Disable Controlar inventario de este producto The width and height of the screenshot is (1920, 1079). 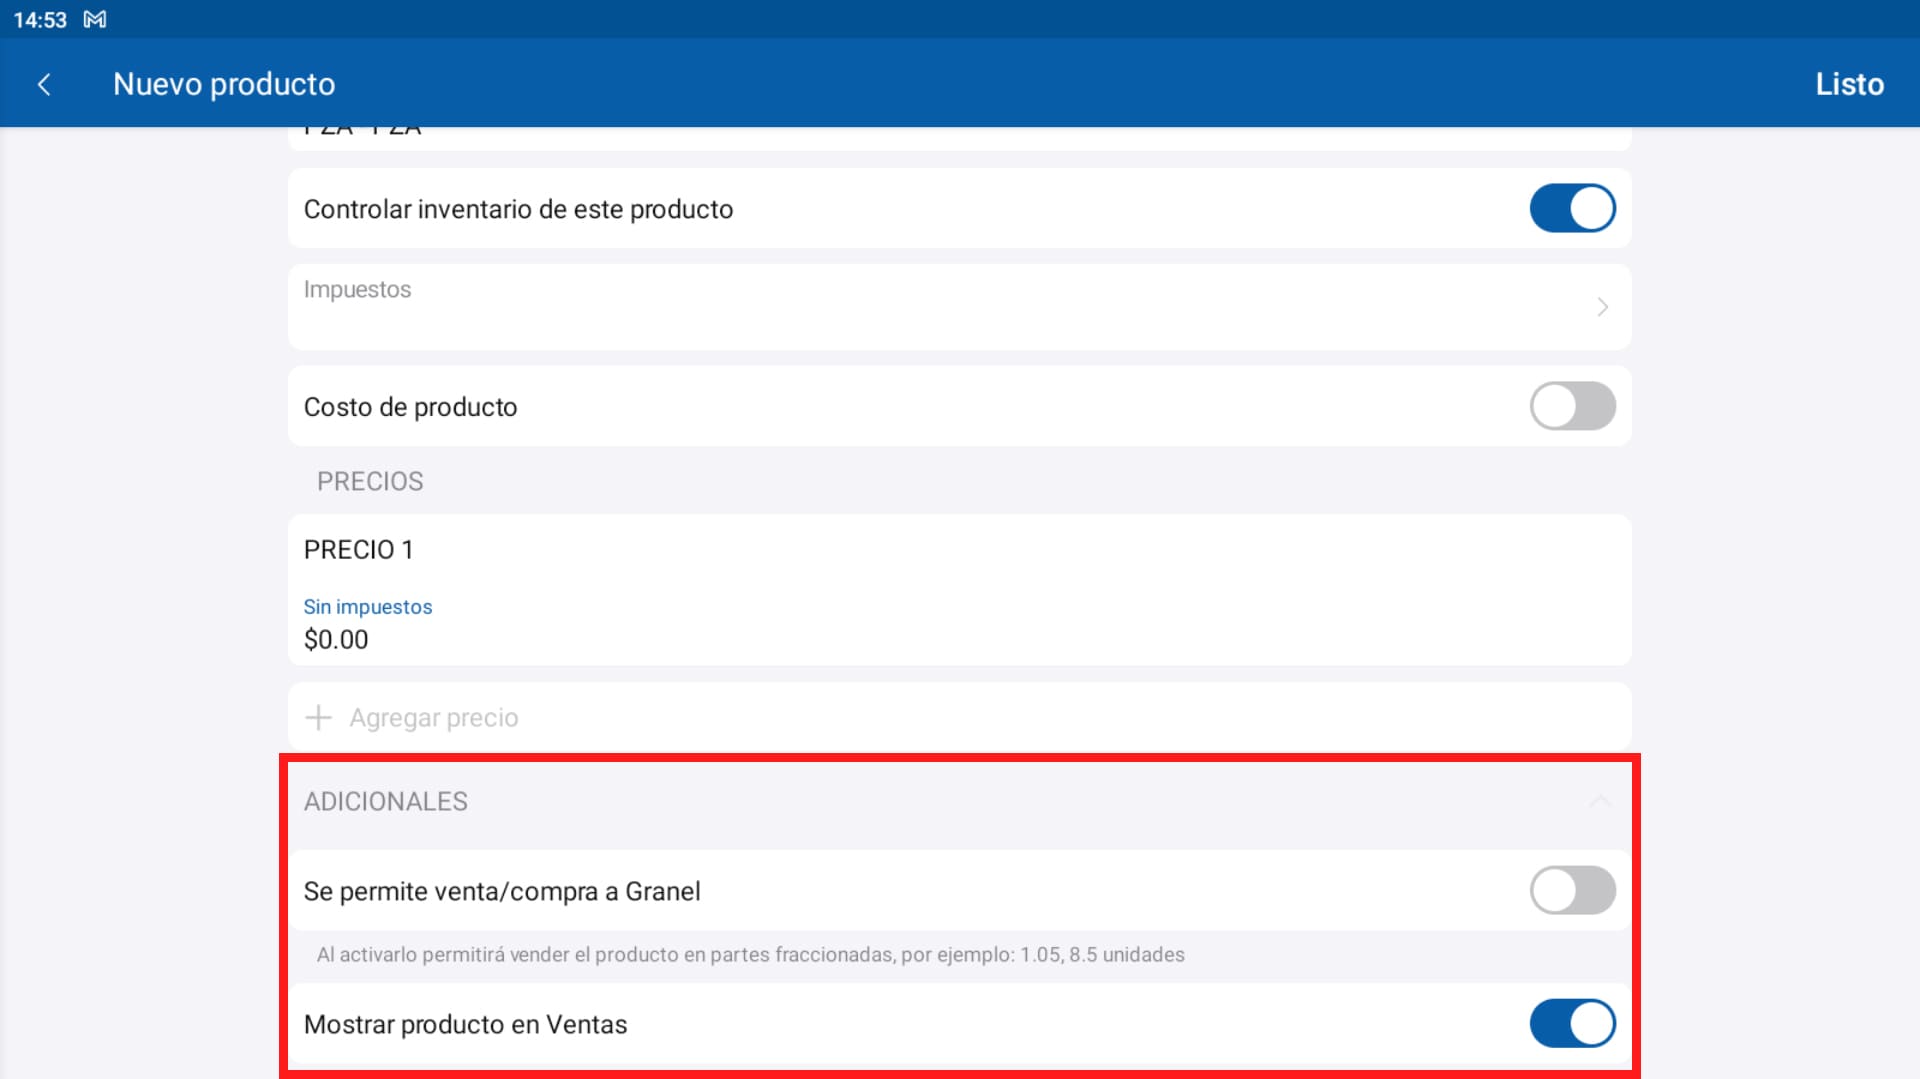(1572, 208)
